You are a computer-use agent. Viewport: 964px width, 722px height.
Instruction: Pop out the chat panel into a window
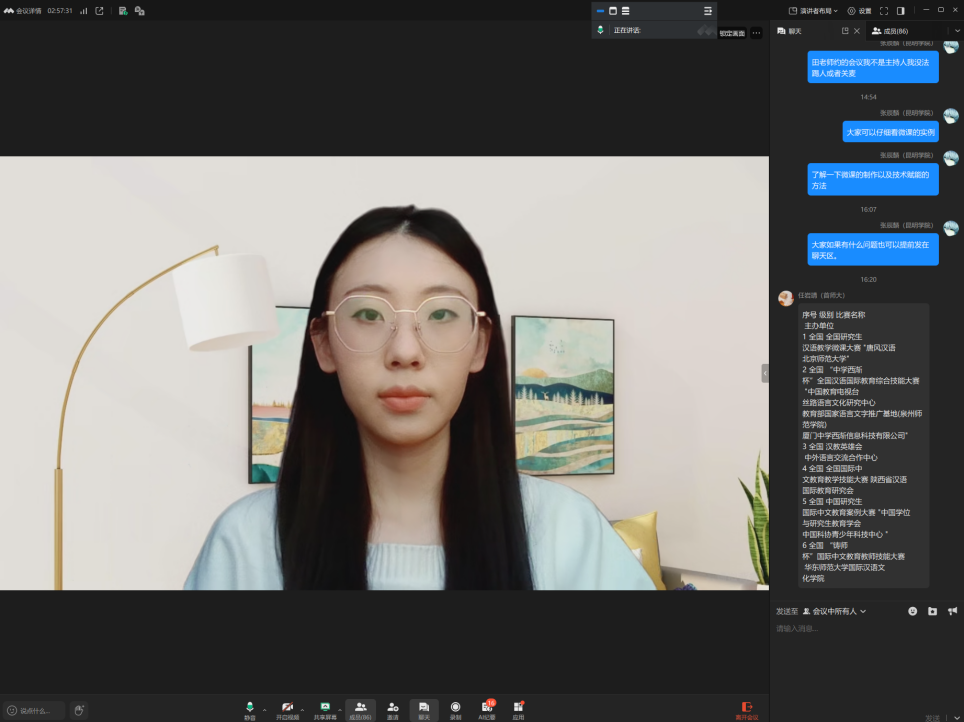[845, 31]
